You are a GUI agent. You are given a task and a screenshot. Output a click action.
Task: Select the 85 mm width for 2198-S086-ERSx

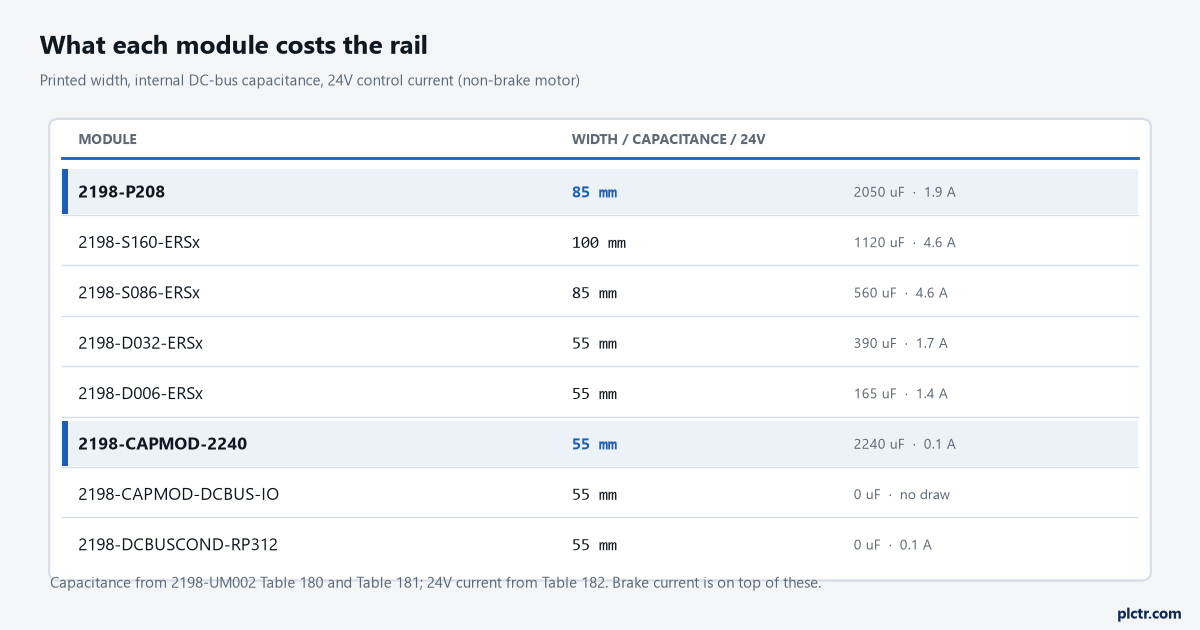tap(595, 293)
